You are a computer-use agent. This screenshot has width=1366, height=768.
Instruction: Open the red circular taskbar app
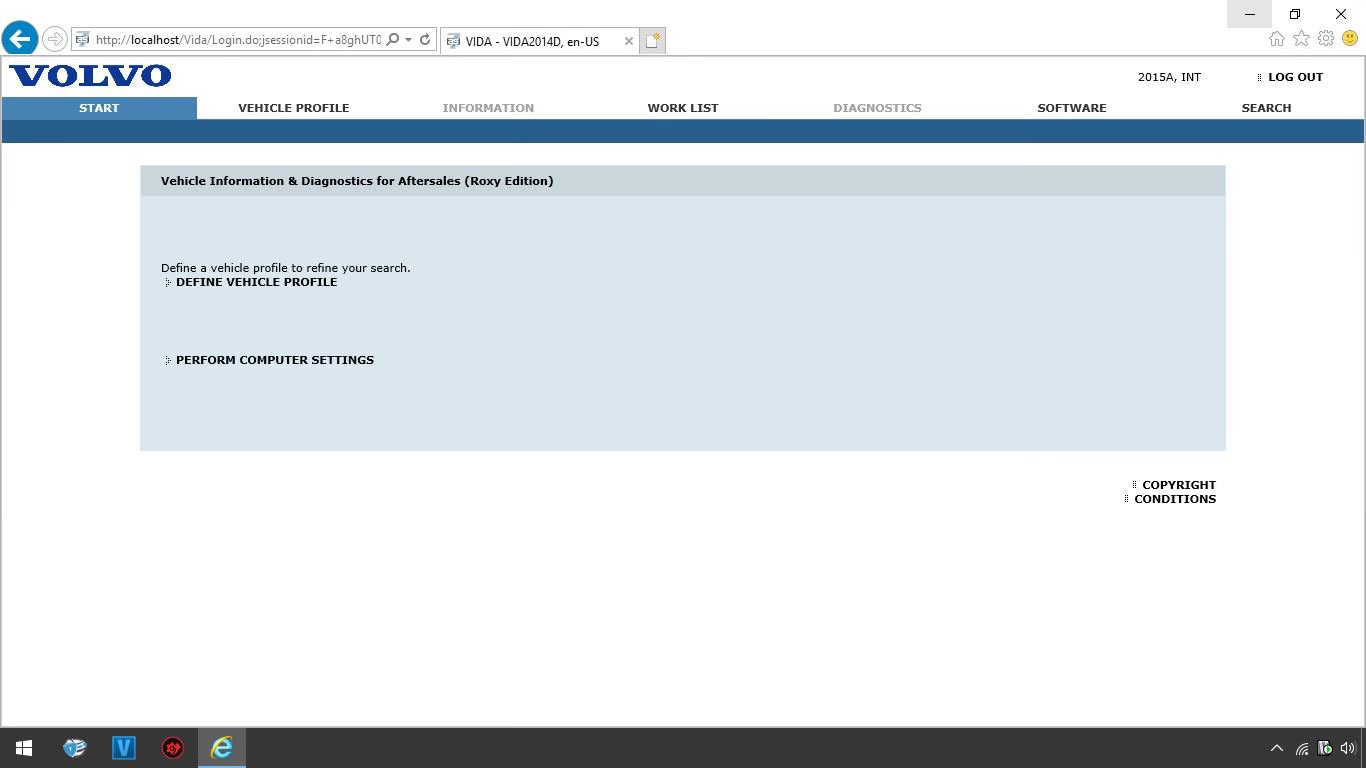point(173,748)
